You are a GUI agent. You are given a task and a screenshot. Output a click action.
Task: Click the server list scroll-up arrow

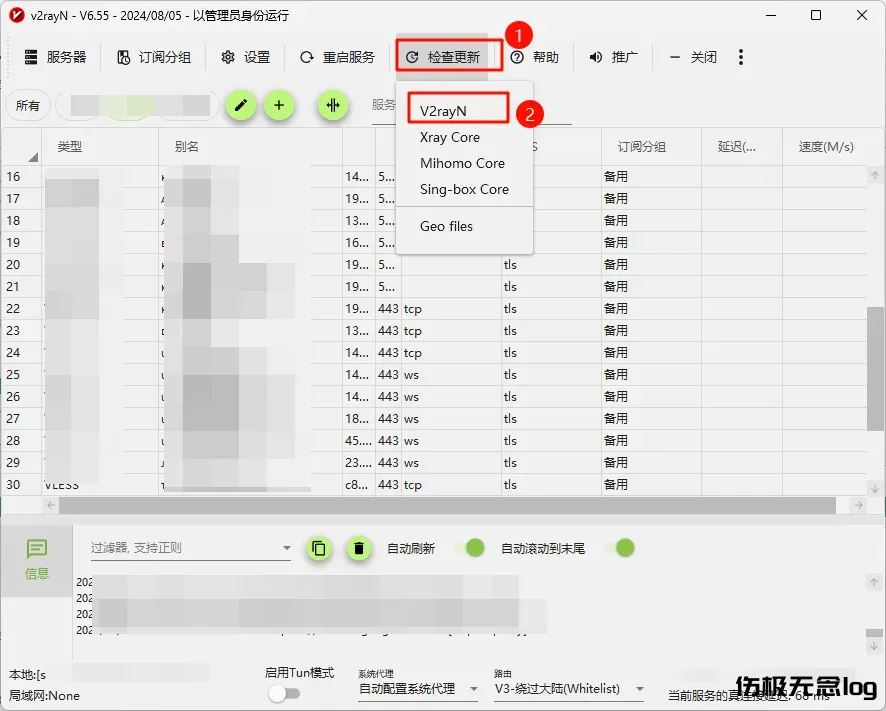(875, 175)
